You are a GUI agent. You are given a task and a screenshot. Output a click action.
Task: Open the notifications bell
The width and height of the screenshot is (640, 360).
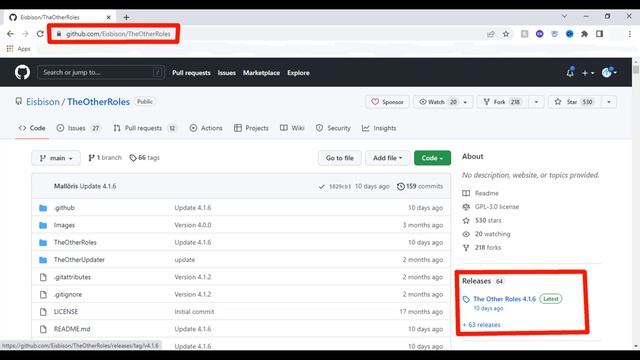tap(570, 73)
